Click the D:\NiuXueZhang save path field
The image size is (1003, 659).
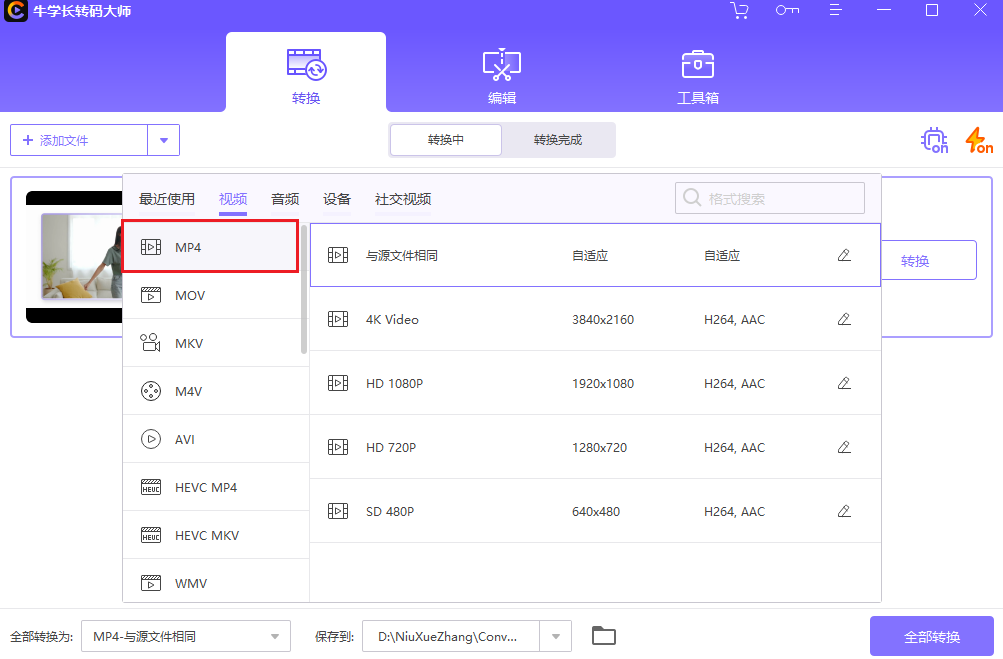point(450,637)
